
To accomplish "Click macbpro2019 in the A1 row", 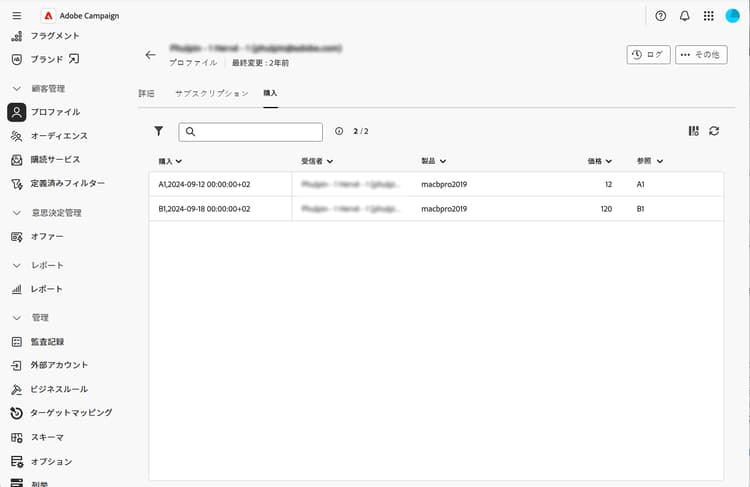I will (x=444, y=184).
